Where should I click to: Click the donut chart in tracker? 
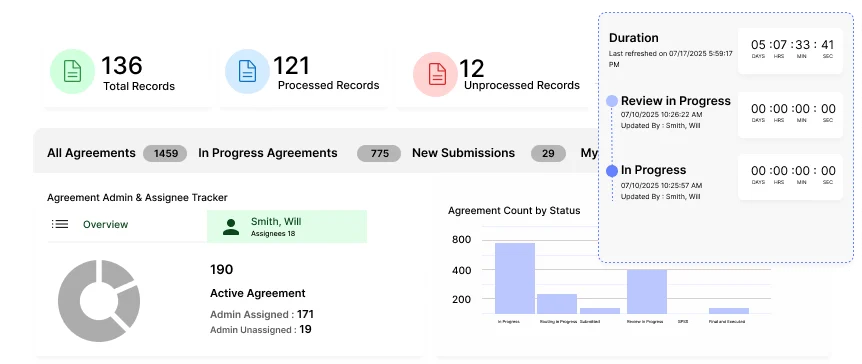99,301
